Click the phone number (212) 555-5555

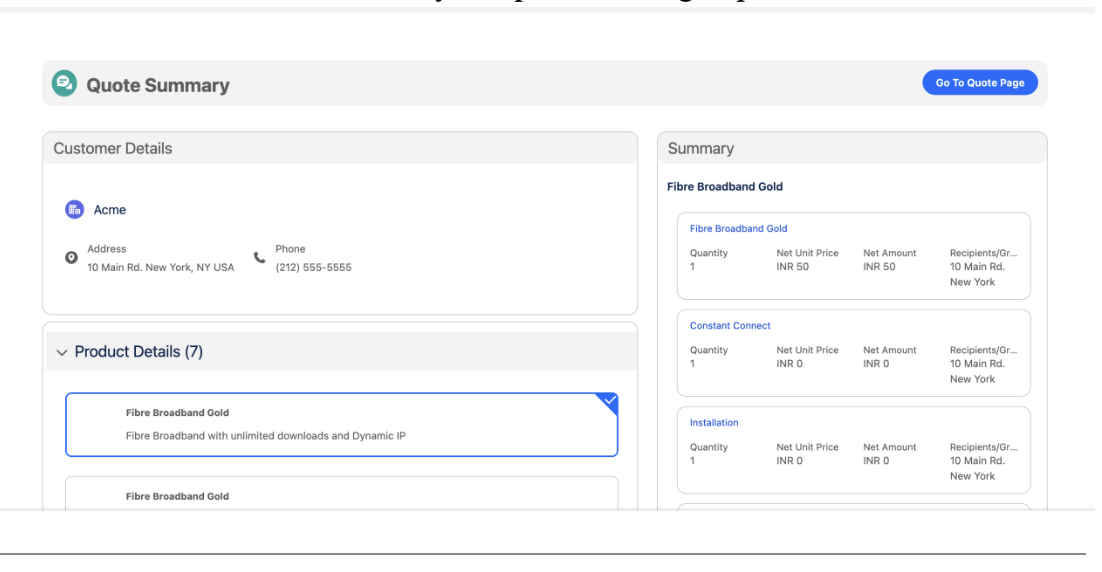(313, 268)
